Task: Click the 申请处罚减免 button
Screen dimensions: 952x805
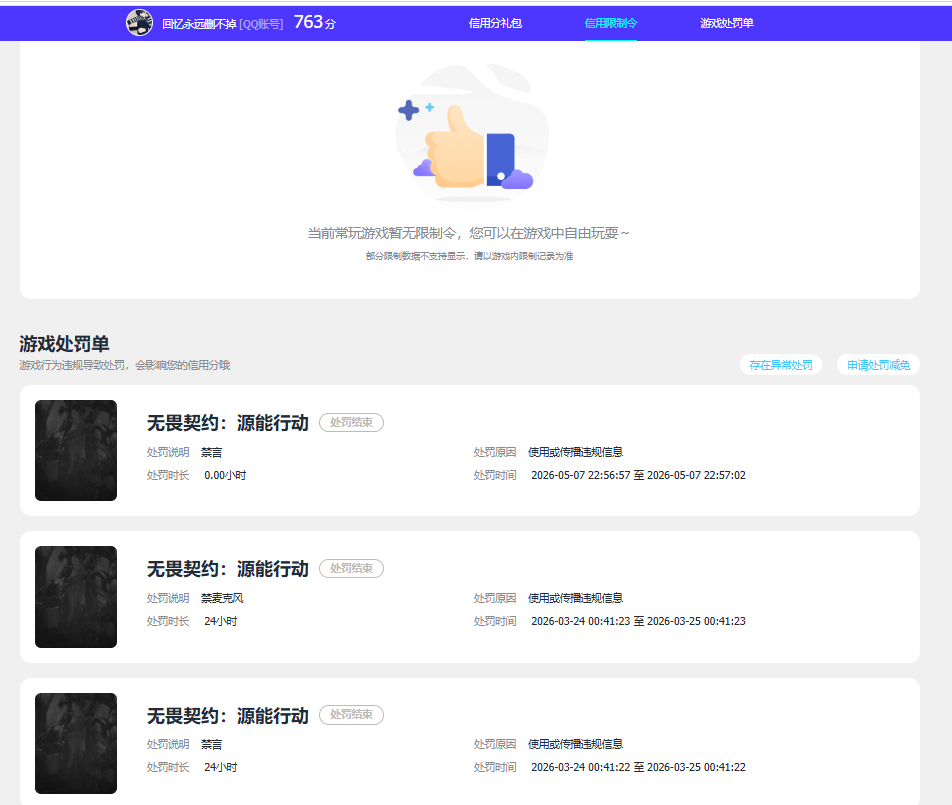Action: [x=879, y=365]
